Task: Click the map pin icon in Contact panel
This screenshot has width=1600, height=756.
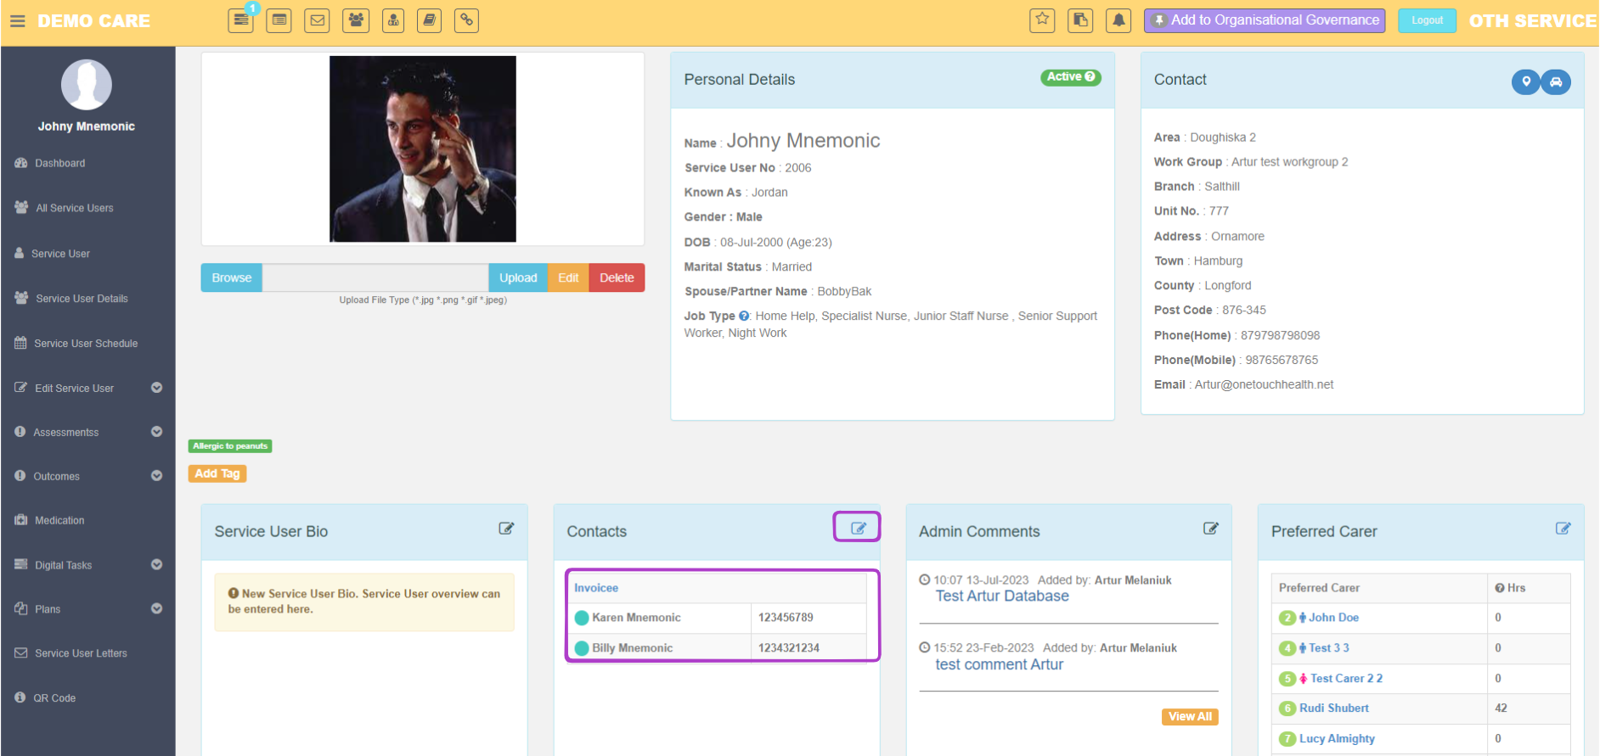Action: pos(1526,82)
